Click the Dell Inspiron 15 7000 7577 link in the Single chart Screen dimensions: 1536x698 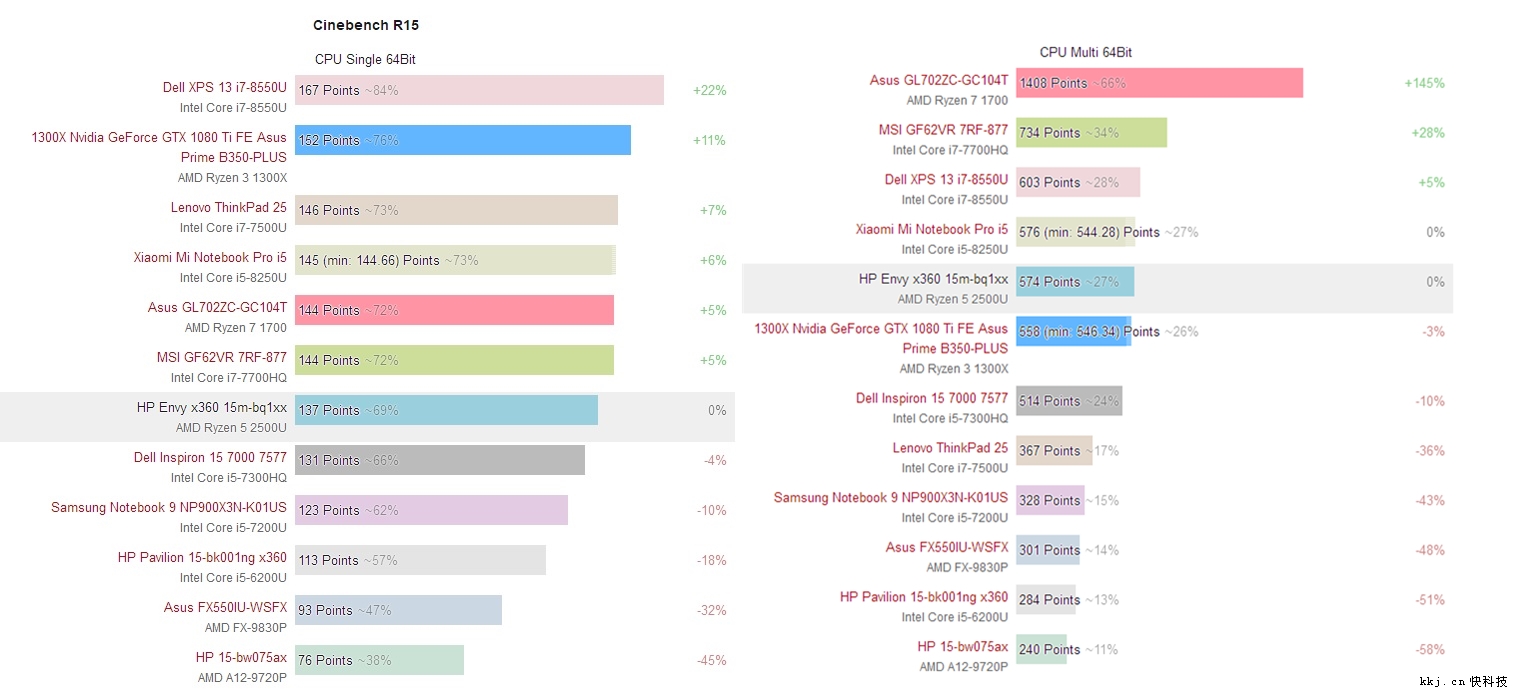pyautogui.click(x=210, y=458)
